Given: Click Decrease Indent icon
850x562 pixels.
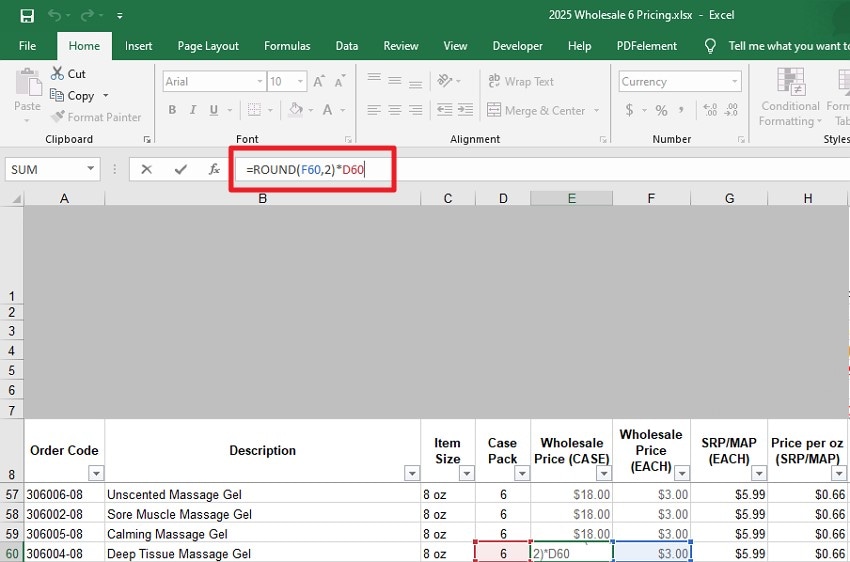Looking at the screenshot, I should click(445, 110).
